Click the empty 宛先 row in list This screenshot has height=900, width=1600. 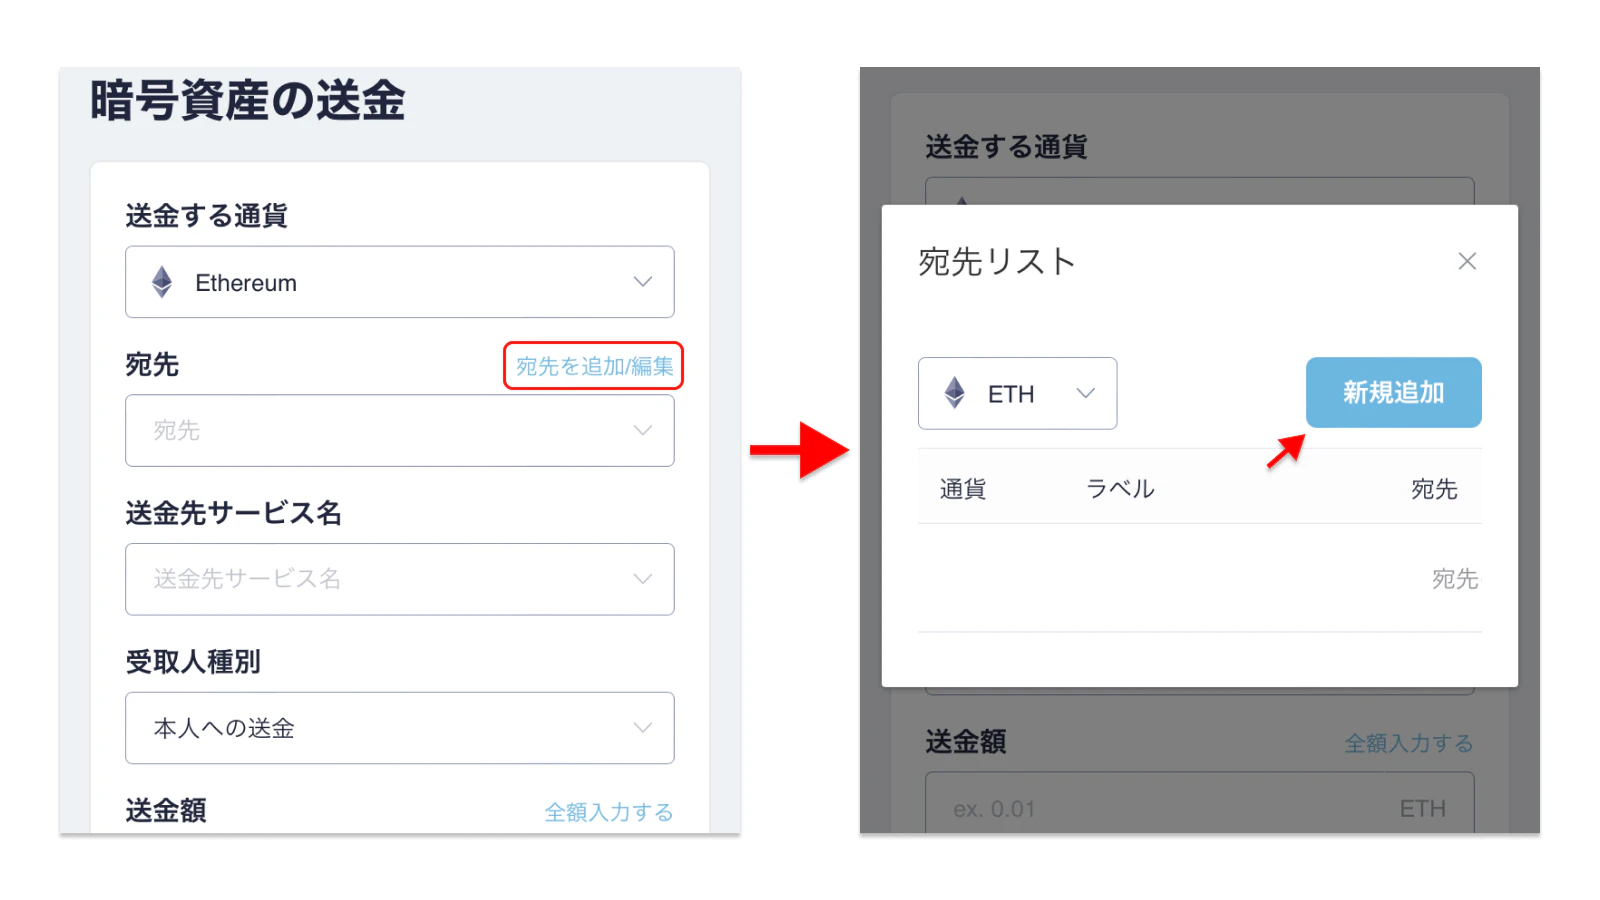point(1199,578)
